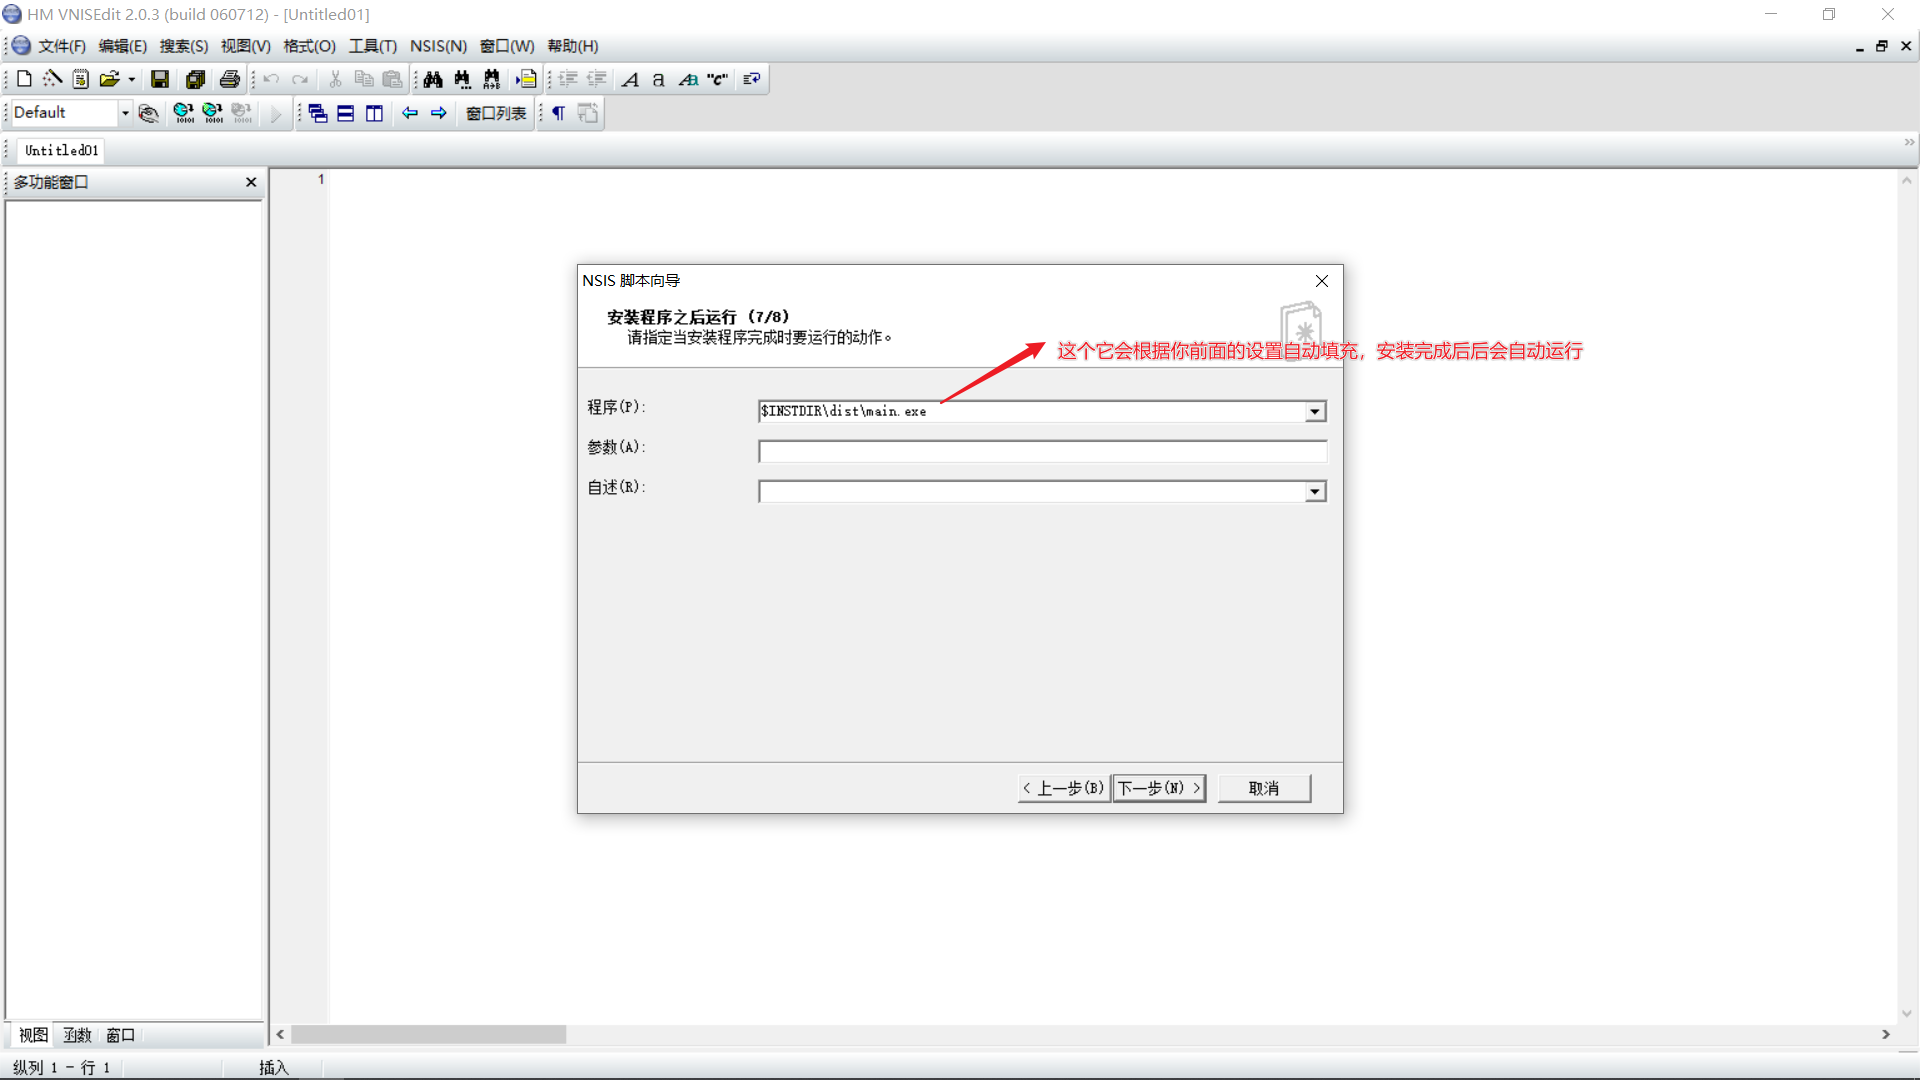Expand the 程序(P) combo box dropdown

point(1315,411)
